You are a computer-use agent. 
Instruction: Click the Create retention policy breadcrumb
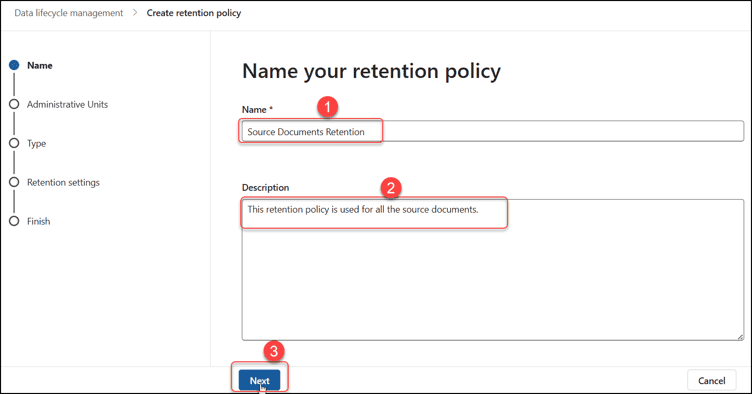click(194, 13)
